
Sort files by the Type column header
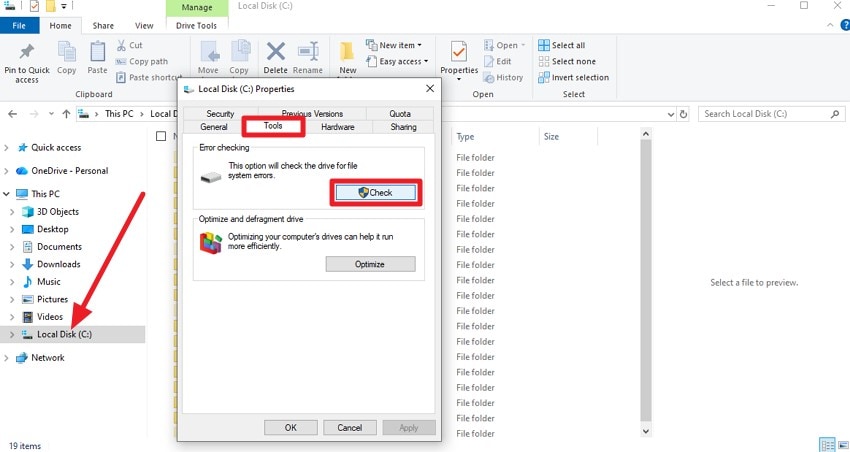coord(494,137)
